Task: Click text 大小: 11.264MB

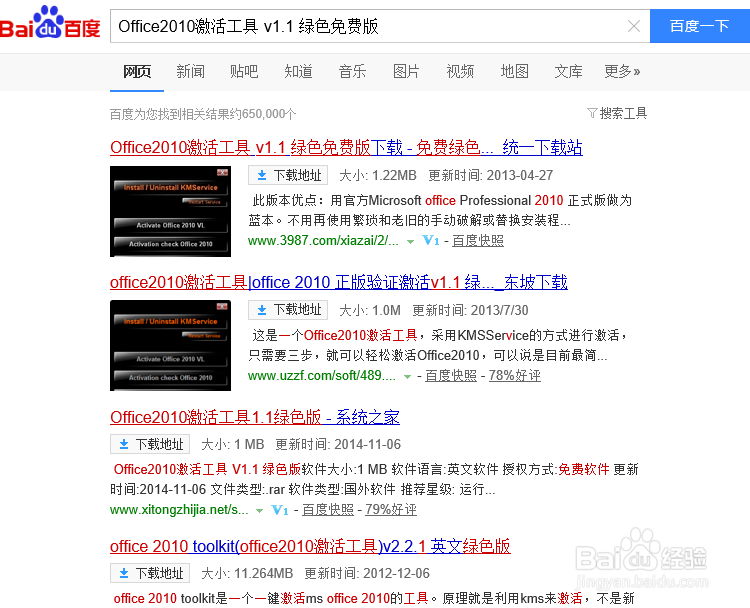Action: [247, 573]
